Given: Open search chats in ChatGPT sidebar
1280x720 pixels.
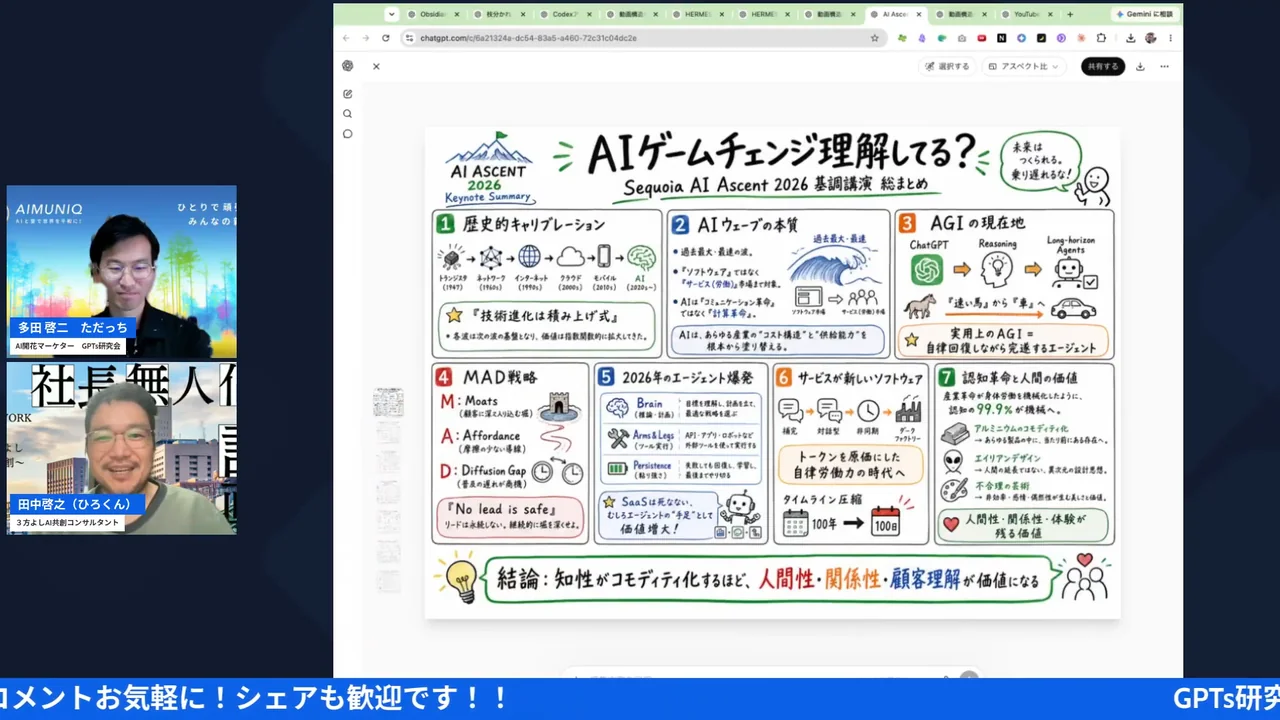Looking at the screenshot, I should tap(347, 114).
